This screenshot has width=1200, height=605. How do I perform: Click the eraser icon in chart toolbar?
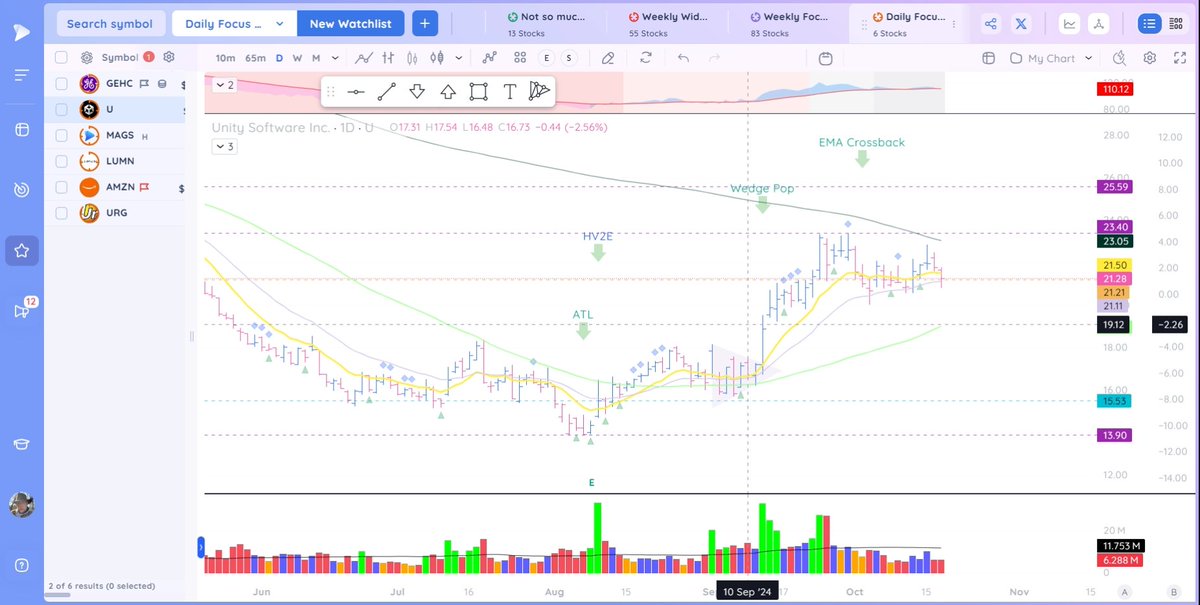tap(608, 58)
